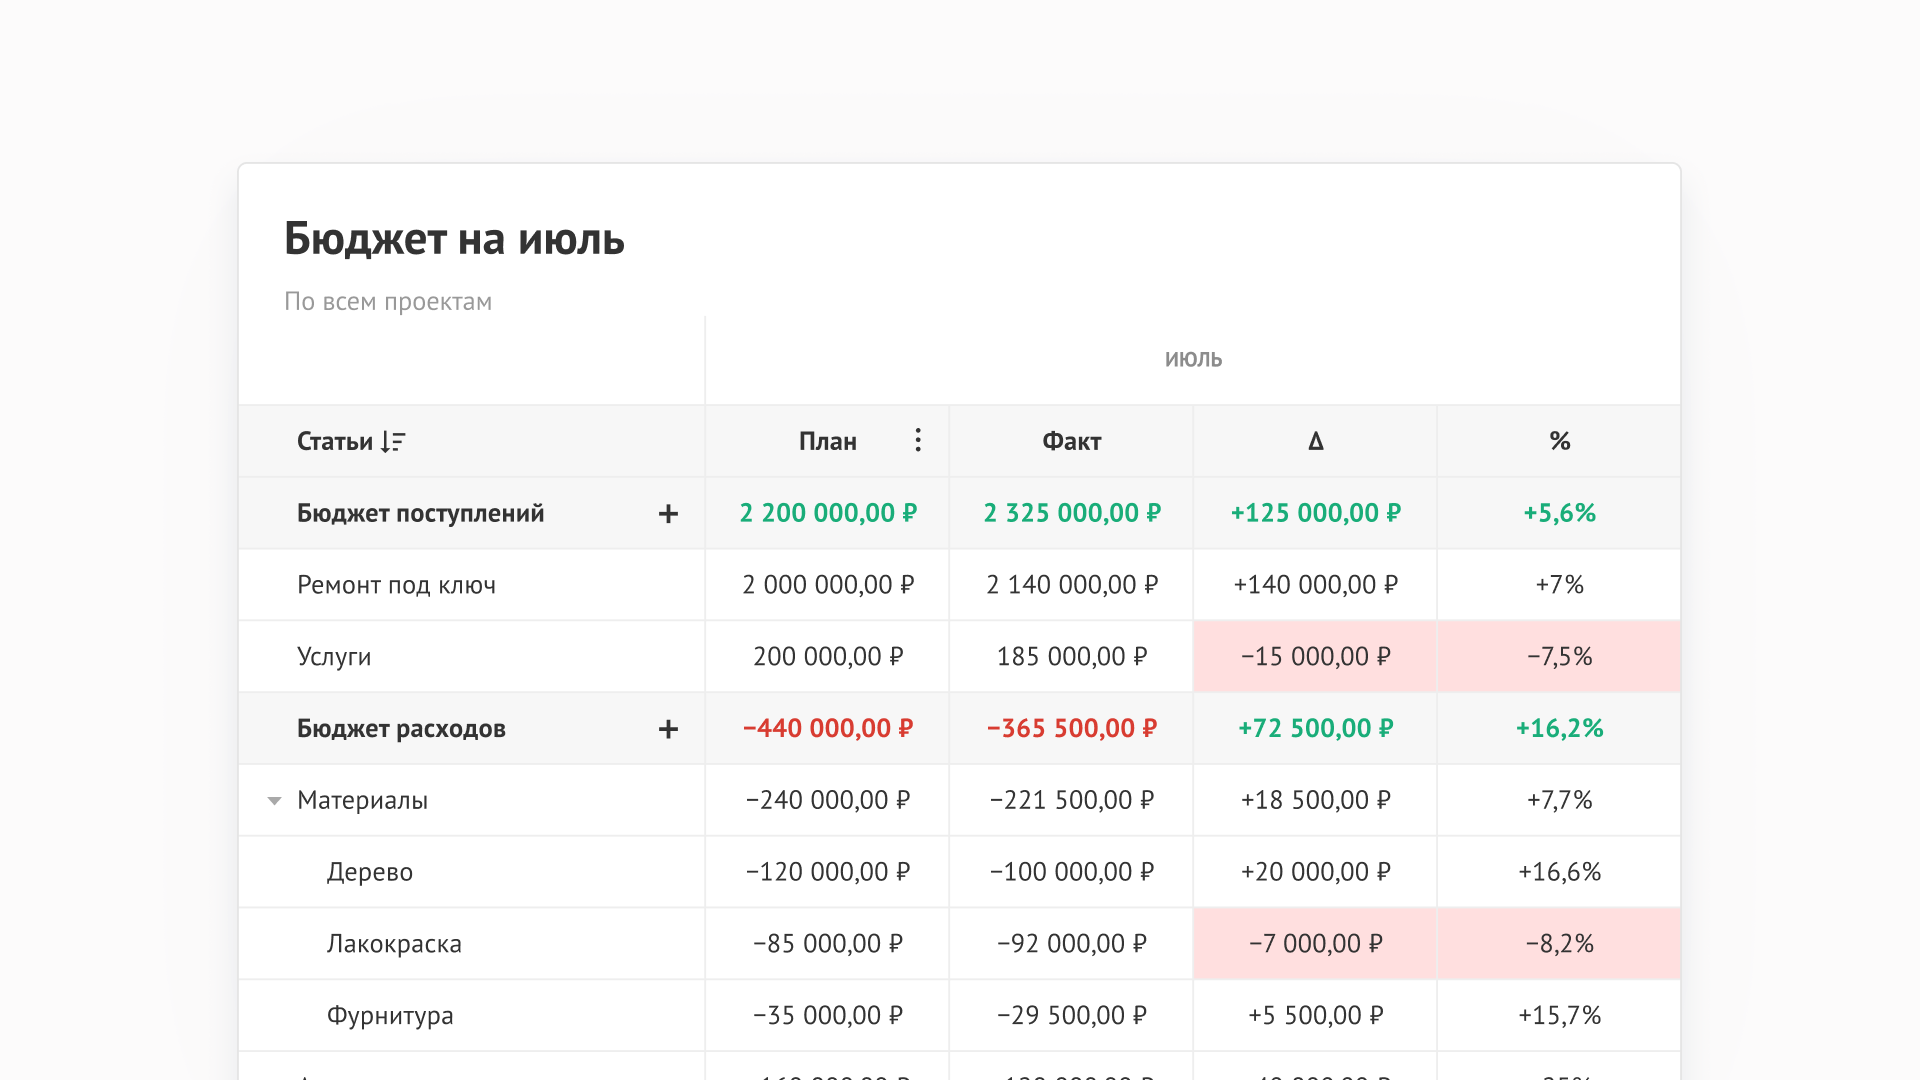
Task: Click cell −221 500,00 ₽
Action: pyautogui.click(x=1072, y=801)
